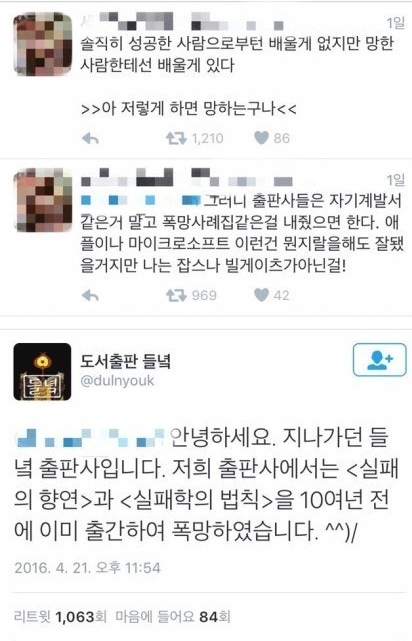The width and height of the screenshot is (412, 641).
Task: View the 마음에 들어요 84회 likes list
Action: (x=173, y=616)
